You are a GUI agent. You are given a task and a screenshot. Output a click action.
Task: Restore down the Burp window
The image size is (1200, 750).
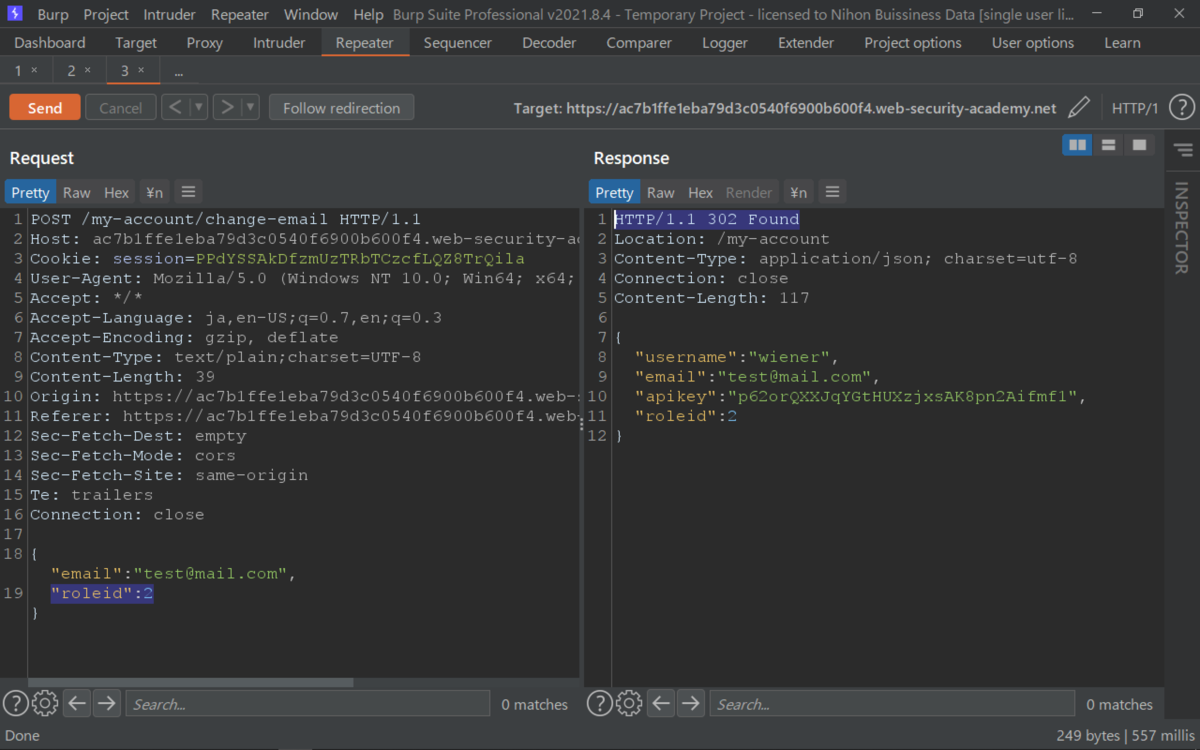[x=1138, y=14]
